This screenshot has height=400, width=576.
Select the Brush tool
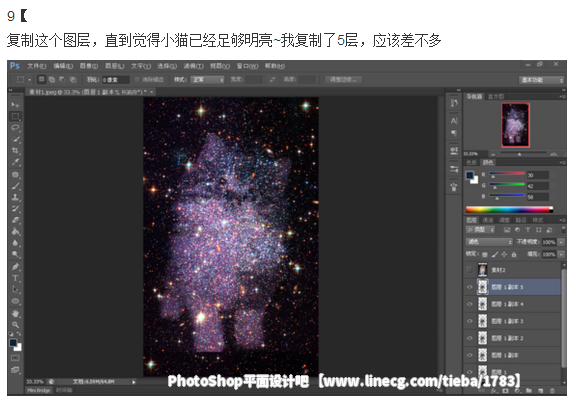[15, 186]
